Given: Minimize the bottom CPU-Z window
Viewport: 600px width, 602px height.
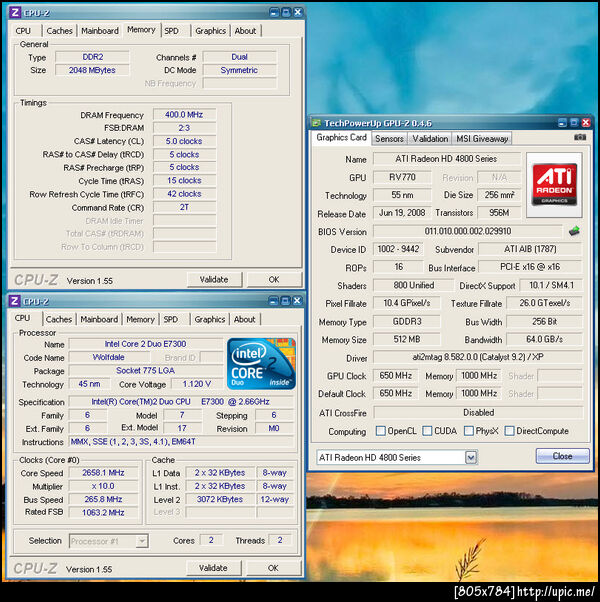Looking at the screenshot, I should pyautogui.click(x=273, y=301).
